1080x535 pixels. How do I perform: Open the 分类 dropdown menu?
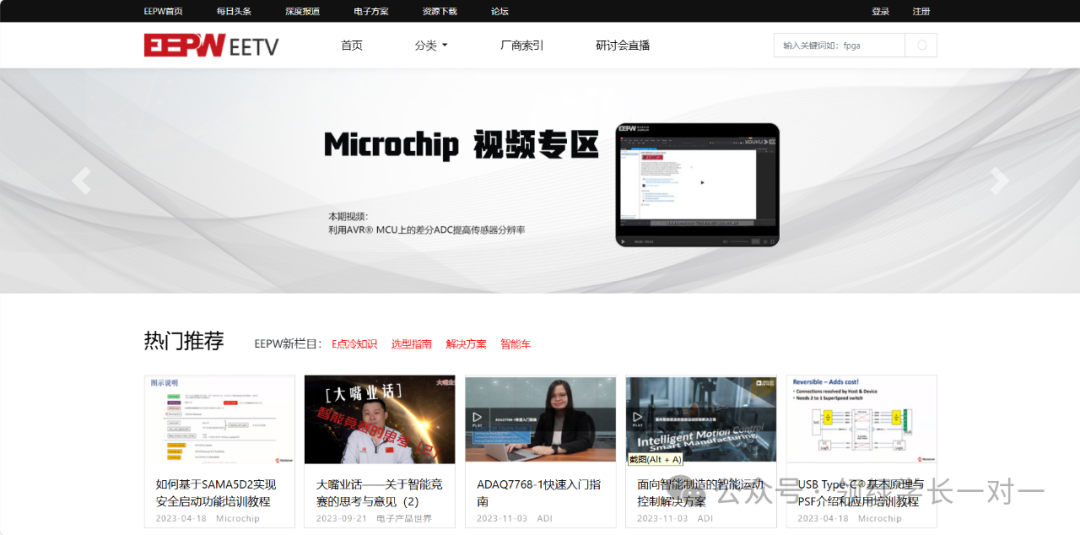[431, 45]
